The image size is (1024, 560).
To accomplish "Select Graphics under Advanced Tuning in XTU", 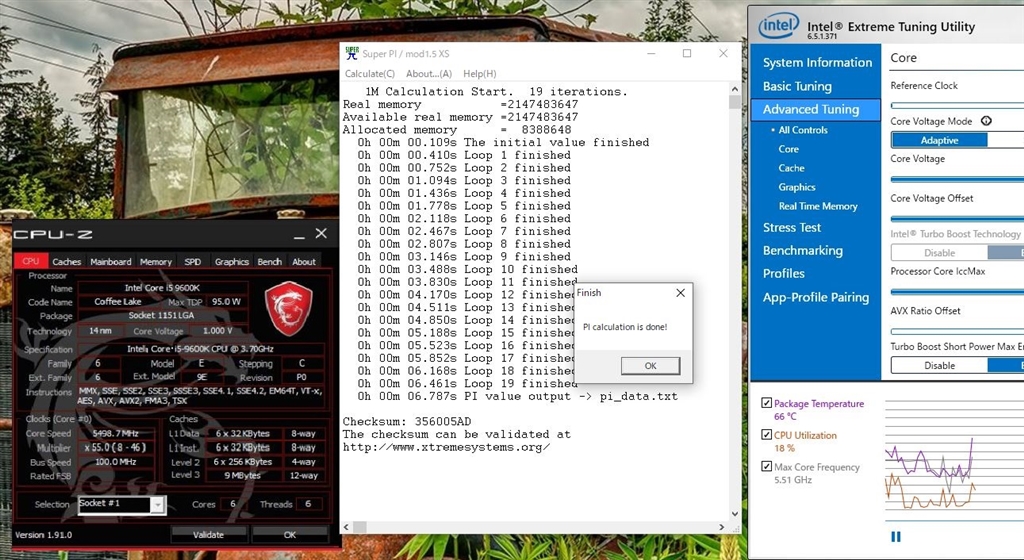I will [x=797, y=187].
